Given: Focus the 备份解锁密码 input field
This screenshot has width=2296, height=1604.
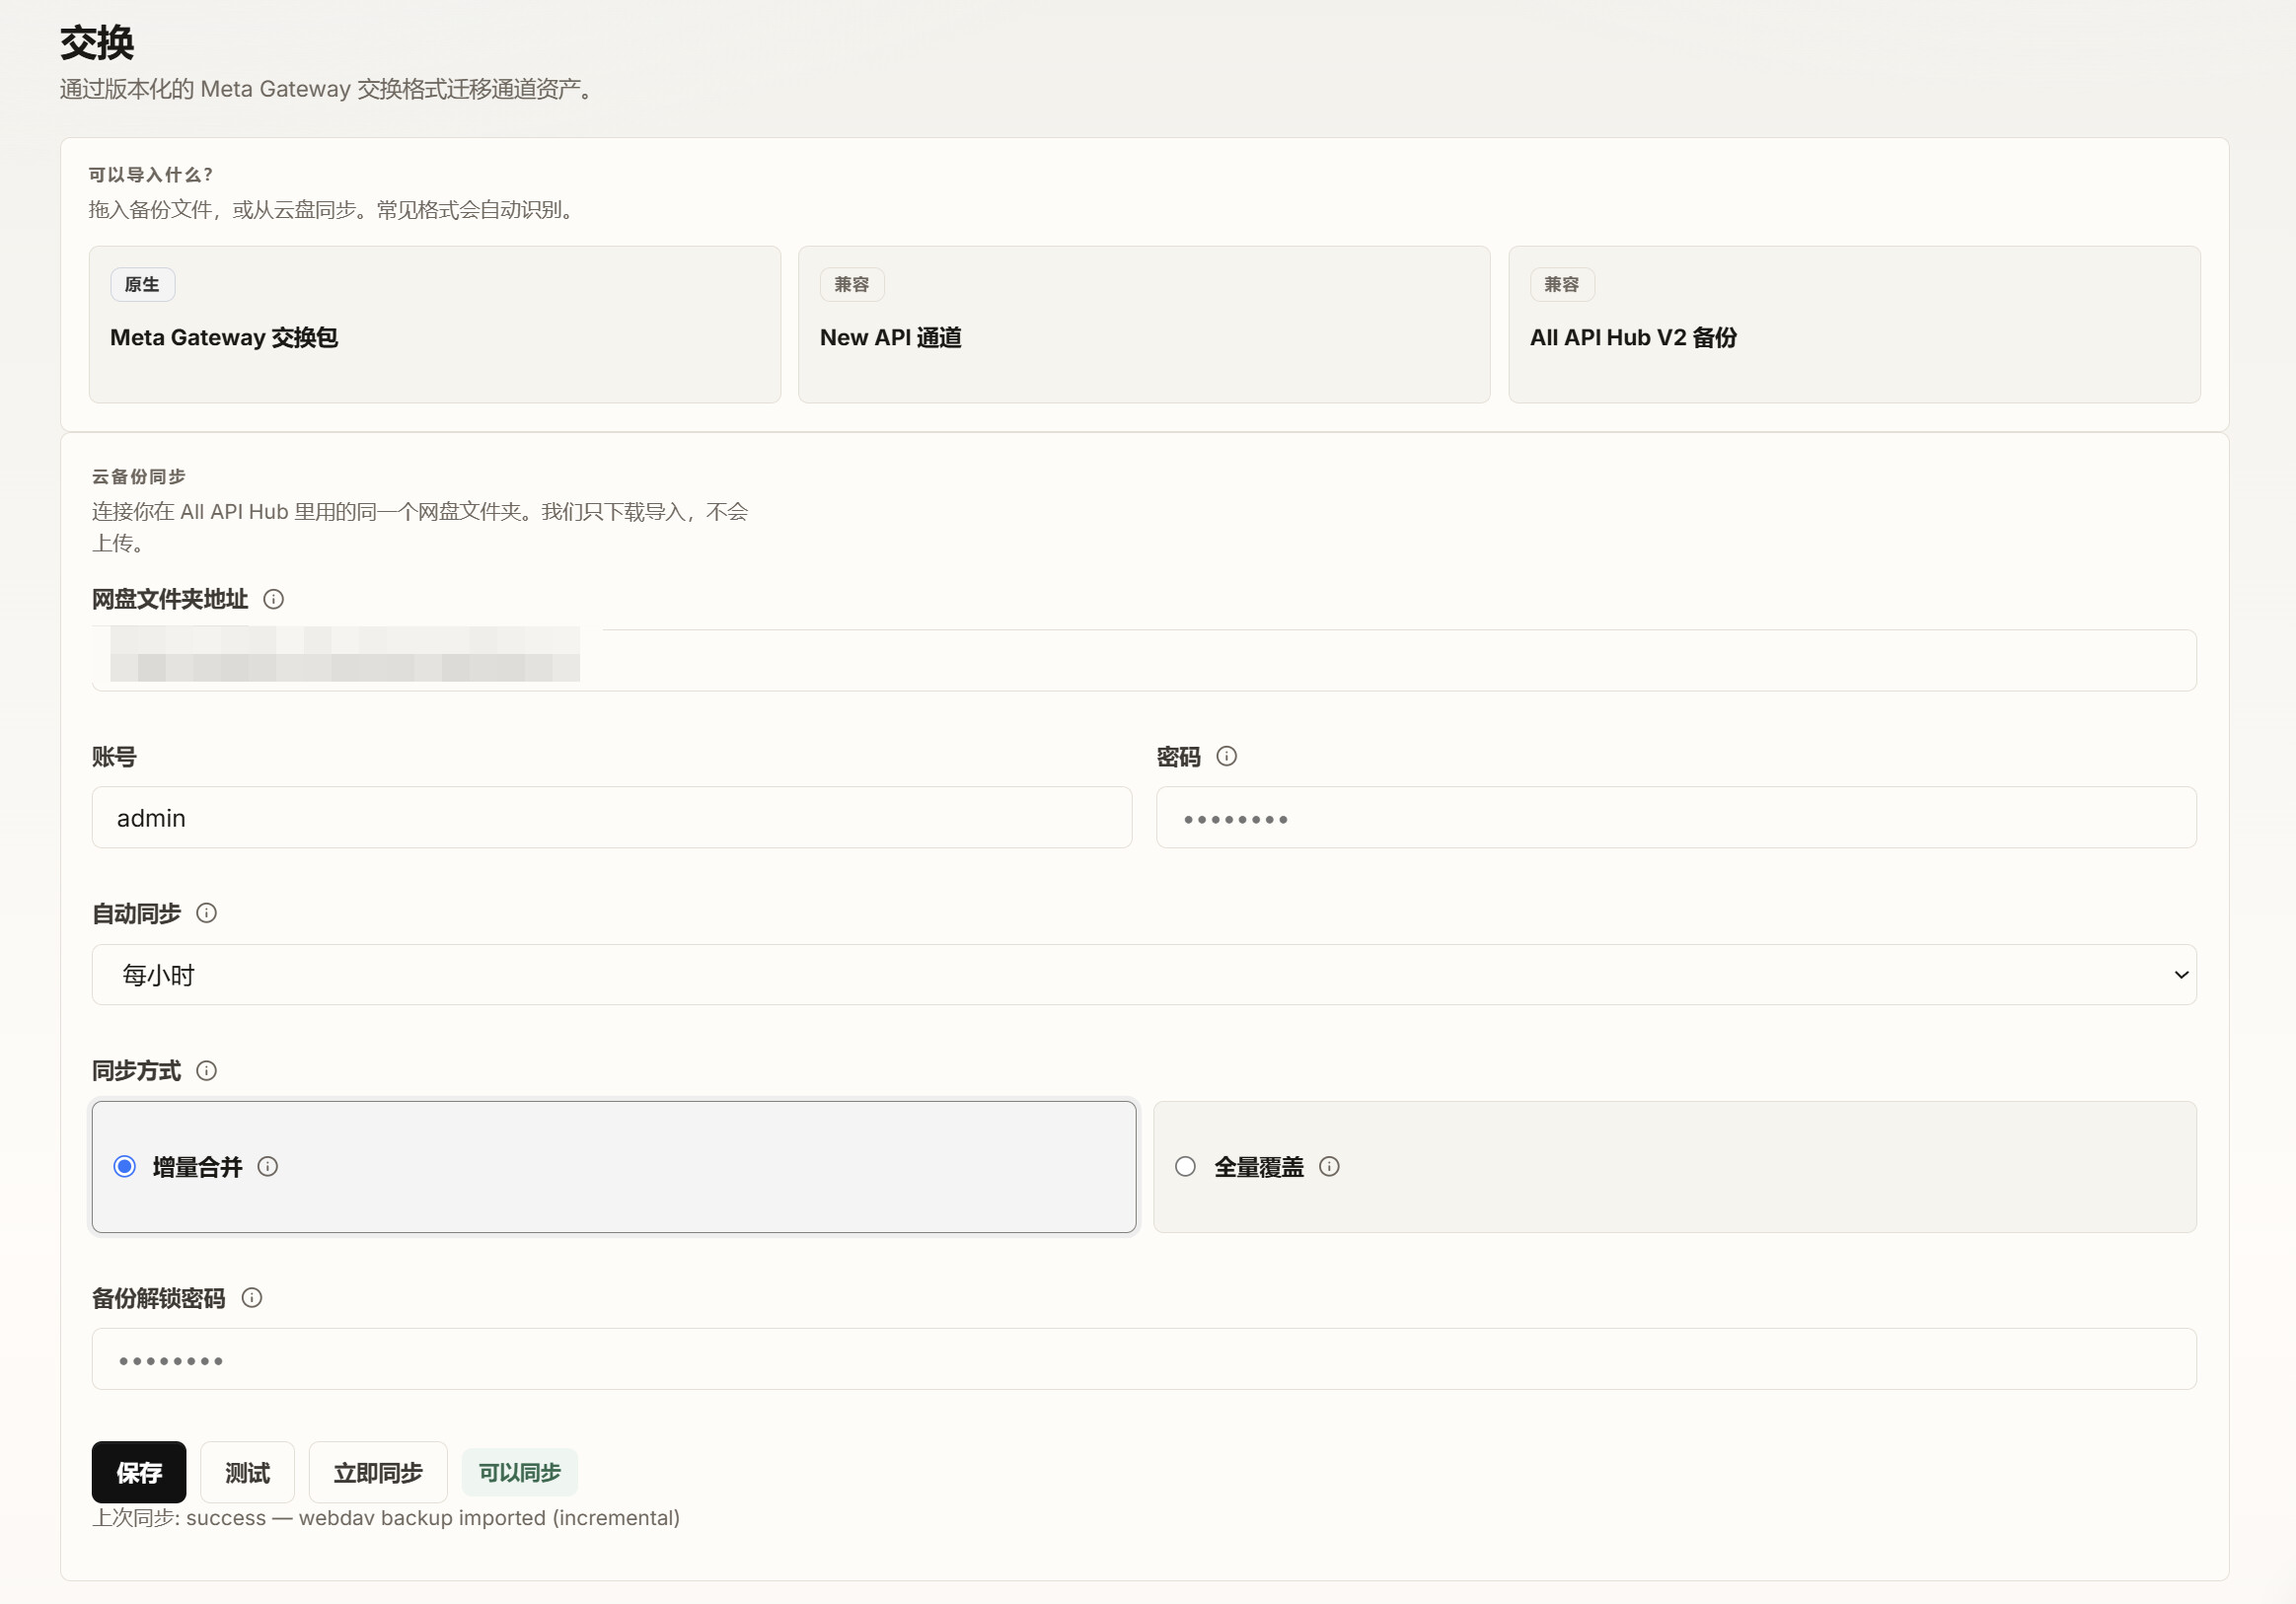Looking at the screenshot, I should [x=1144, y=1359].
